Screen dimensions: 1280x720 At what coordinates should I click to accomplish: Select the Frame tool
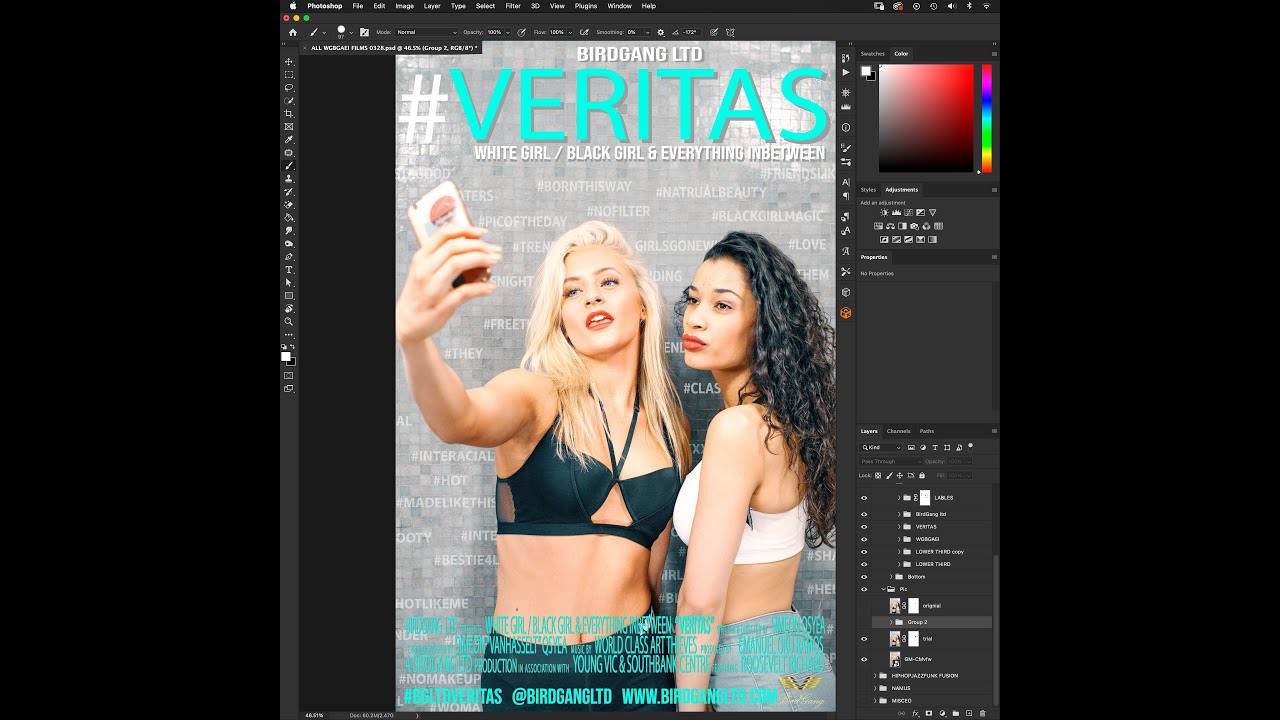(289, 127)
